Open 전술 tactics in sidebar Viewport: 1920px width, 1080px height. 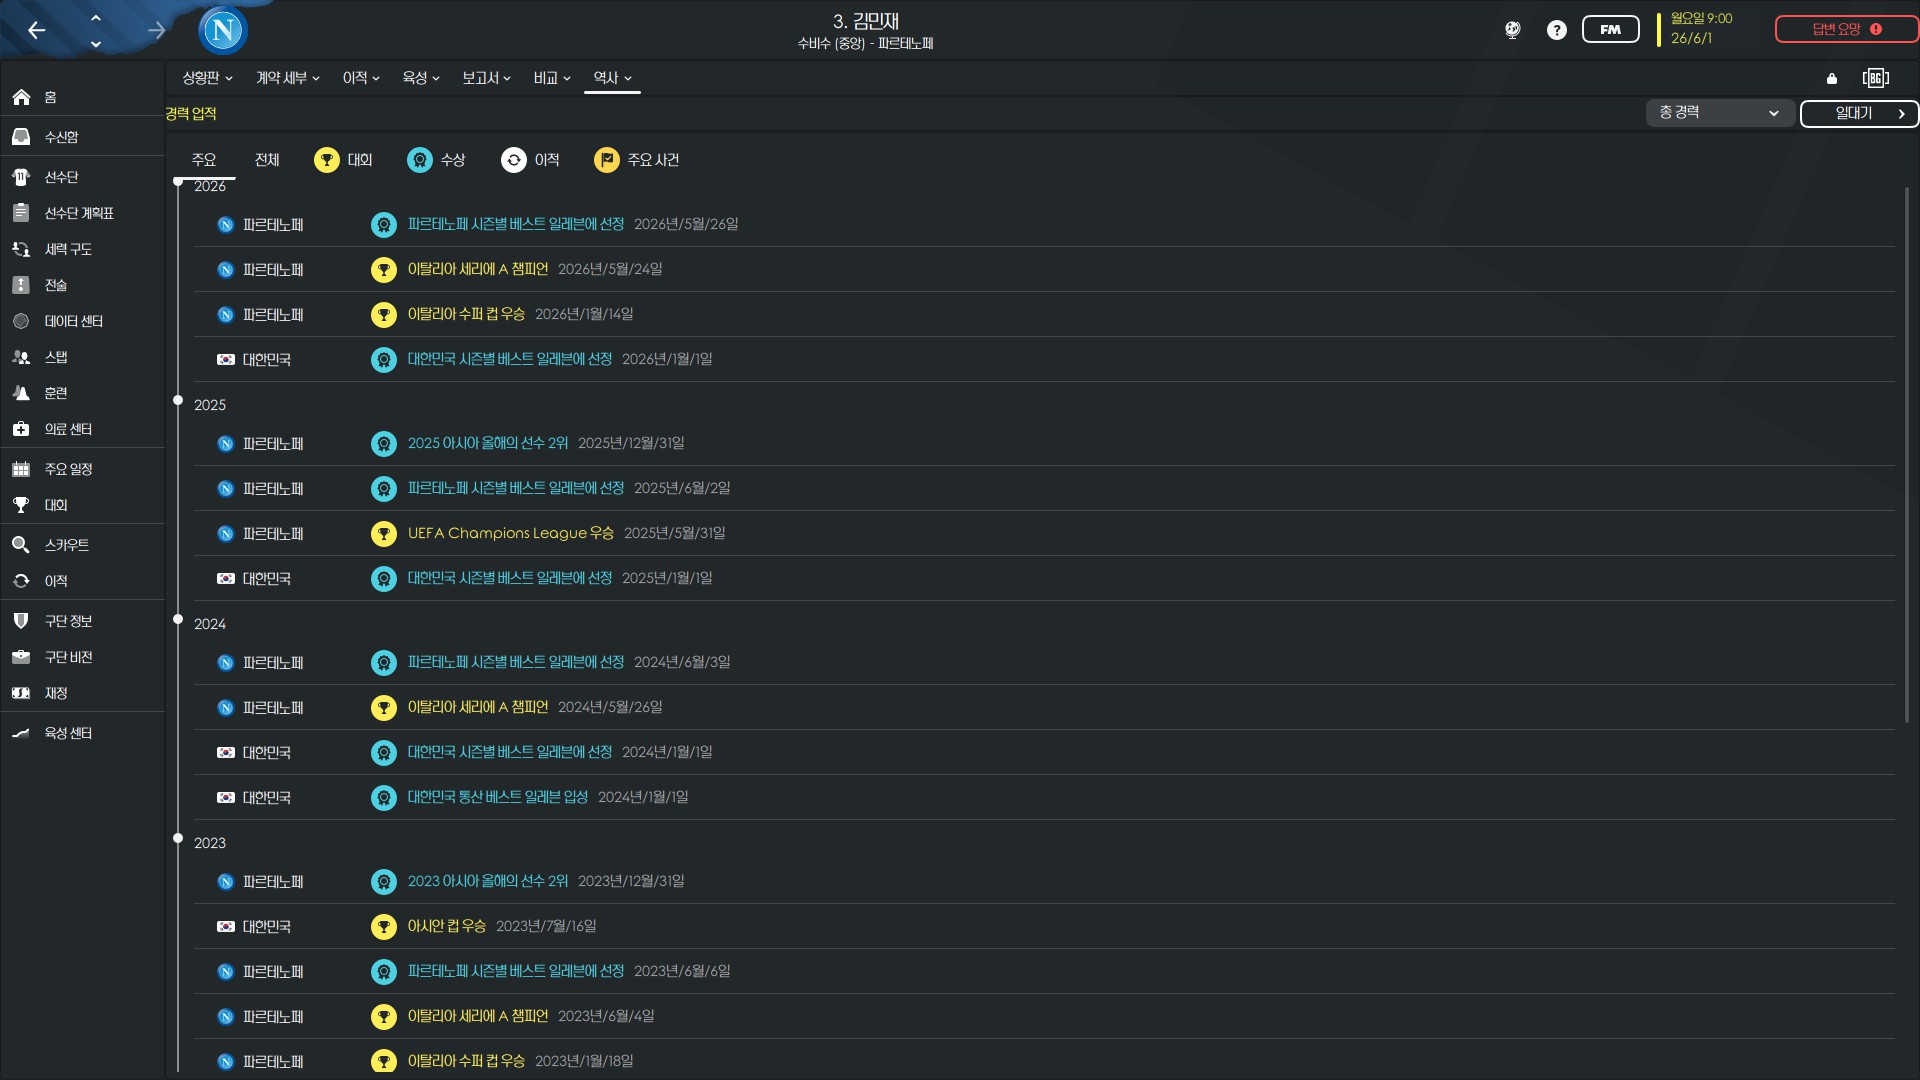click(x=82, y=285)
